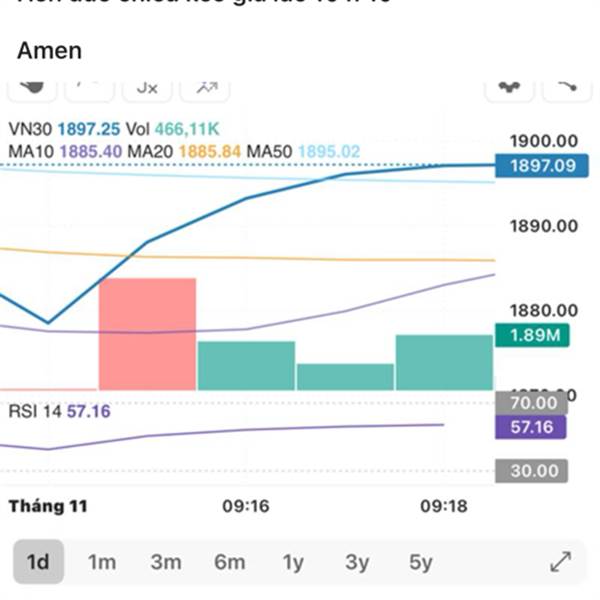
Task: Open the fx indicators button
Action: pyautogui.click(x=147, y=88)
